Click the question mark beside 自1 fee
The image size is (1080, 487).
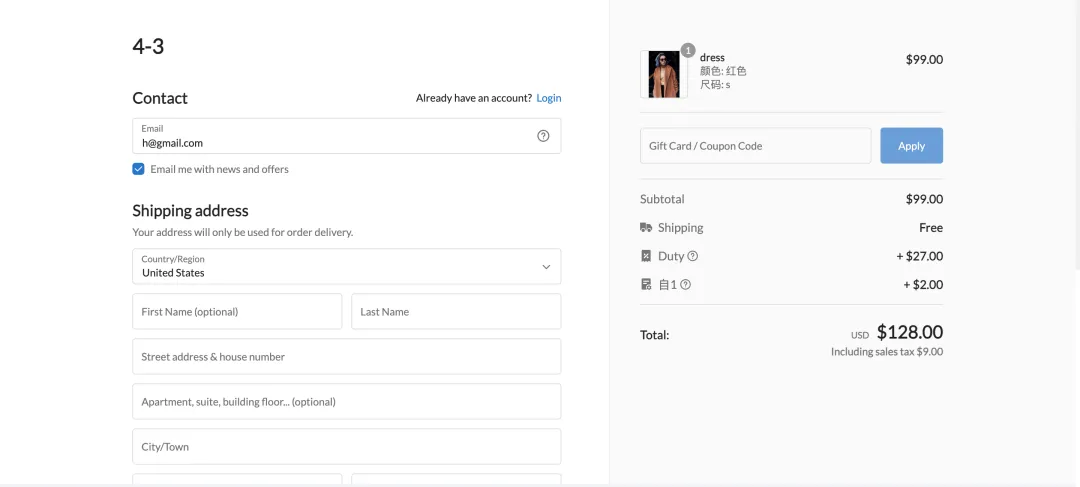(686, 285)
